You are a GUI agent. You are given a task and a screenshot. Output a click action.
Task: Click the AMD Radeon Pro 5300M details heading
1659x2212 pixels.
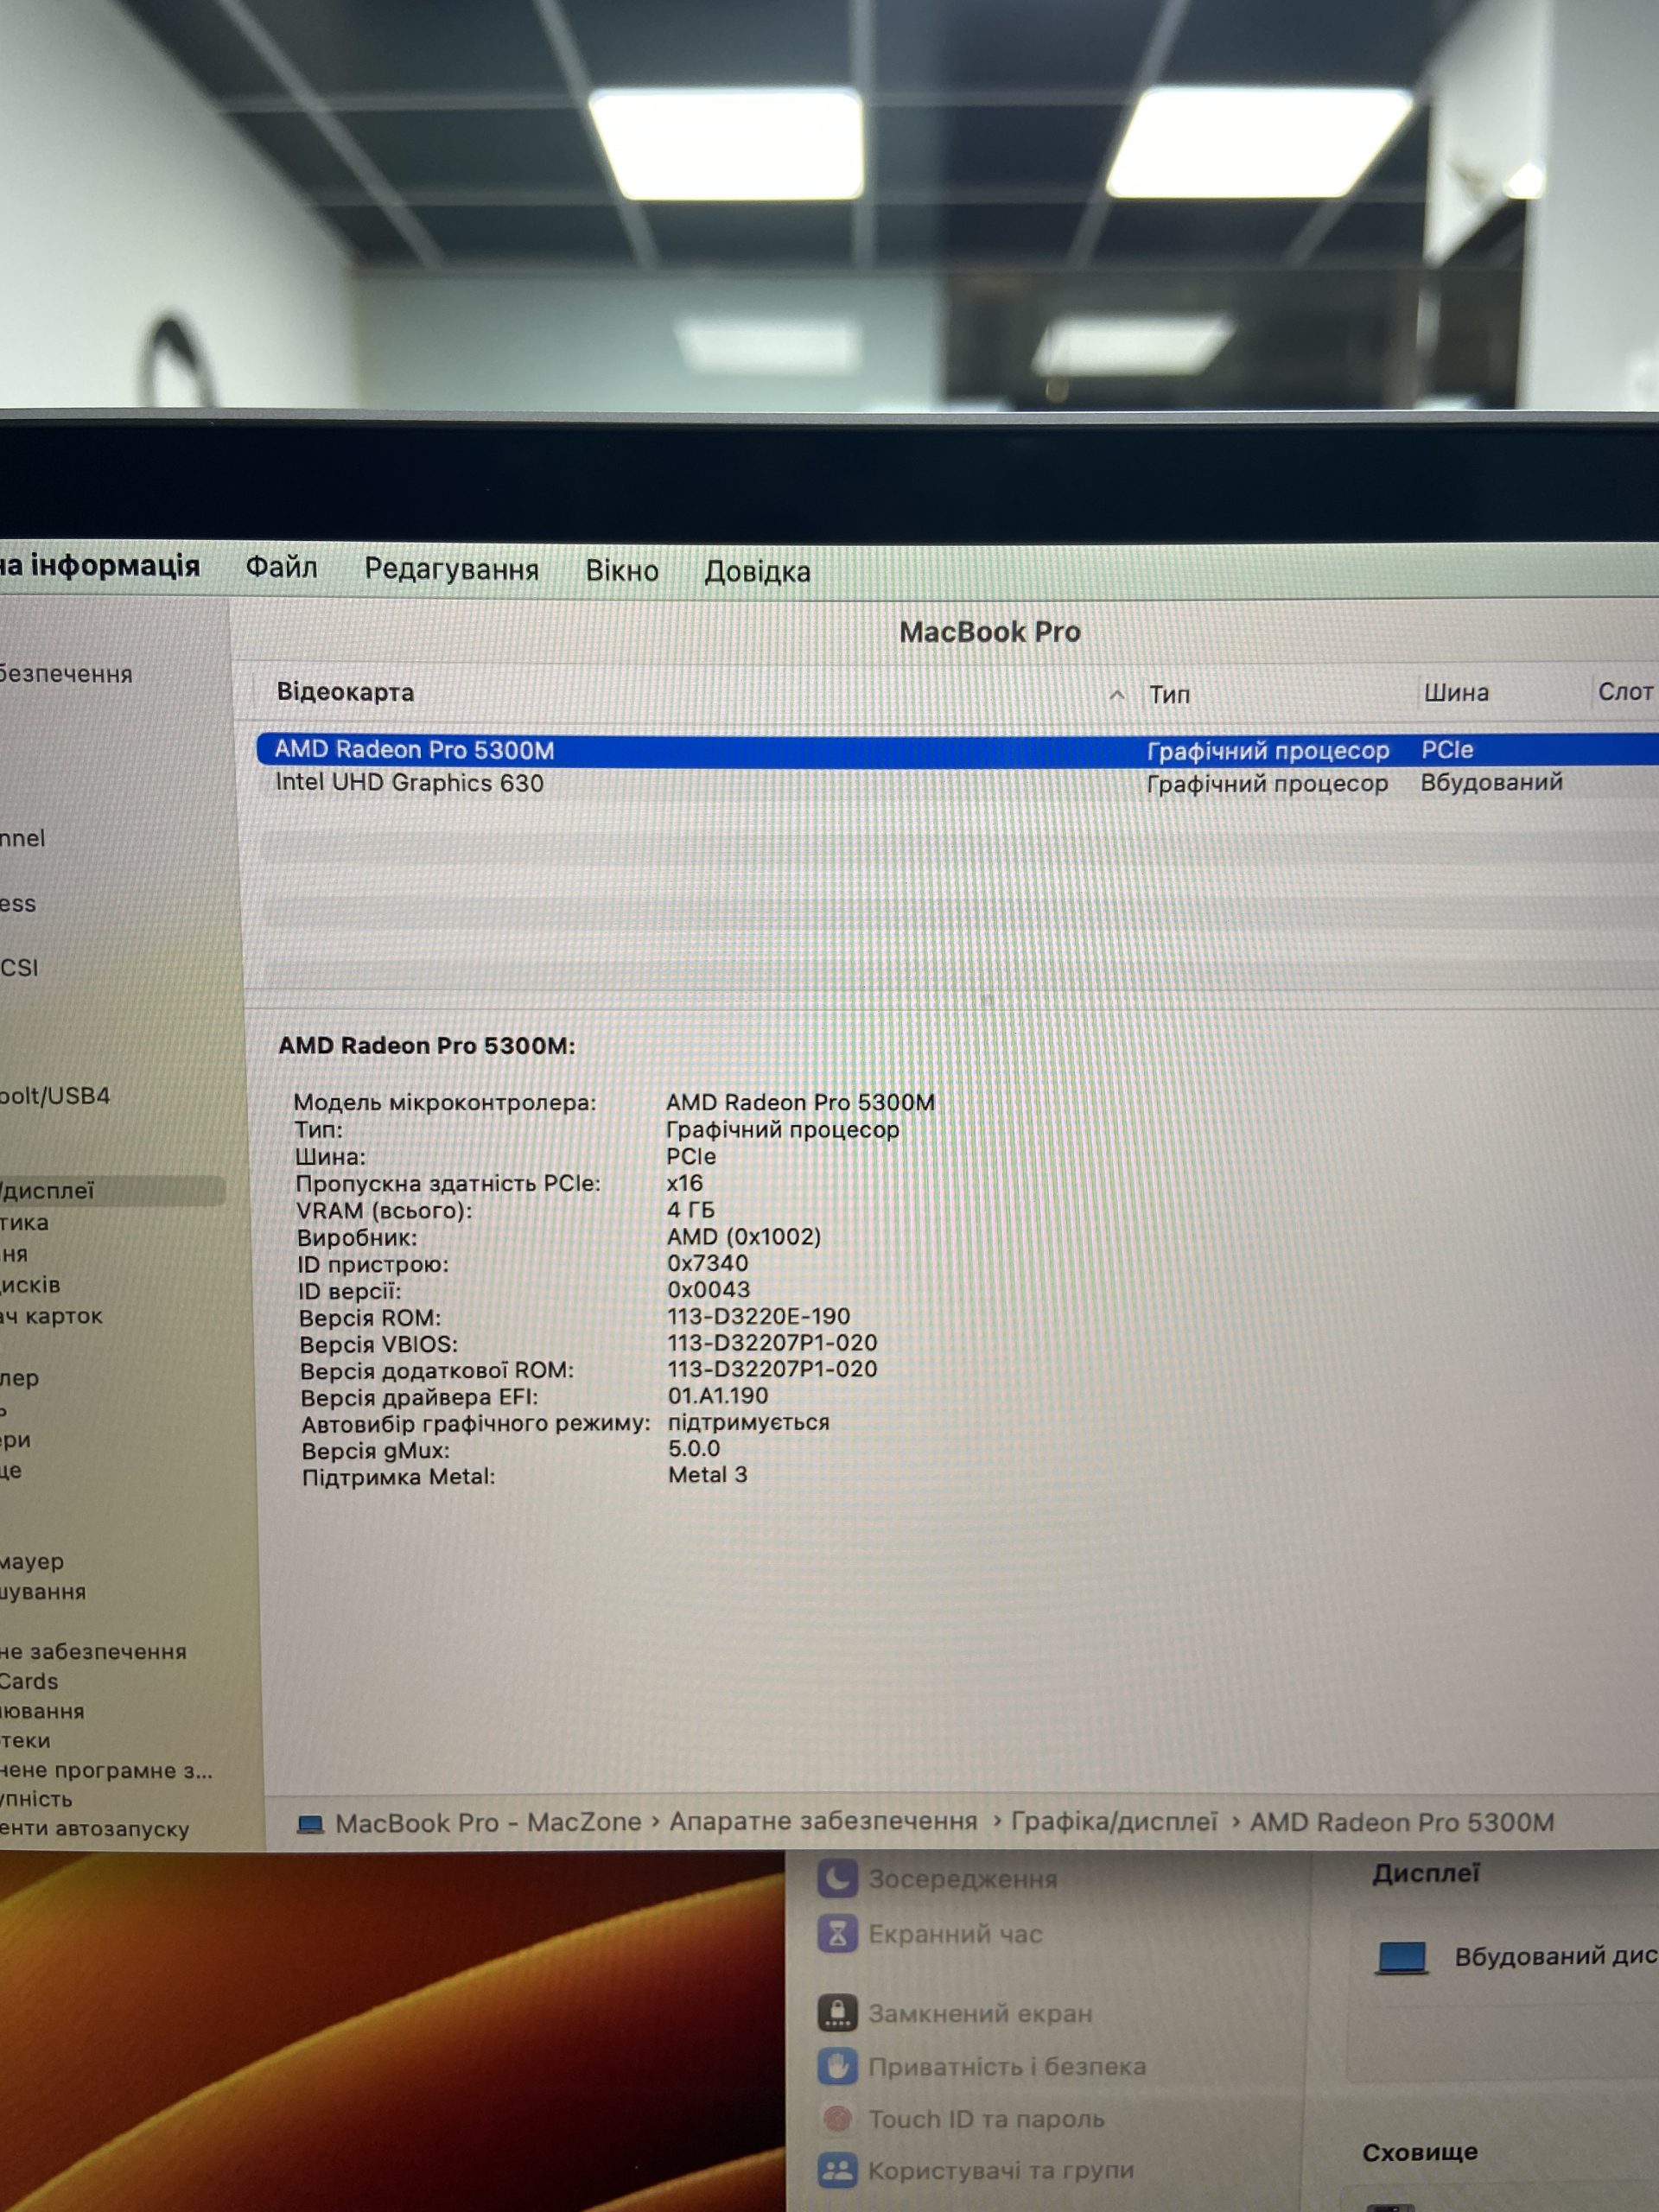427,1046
